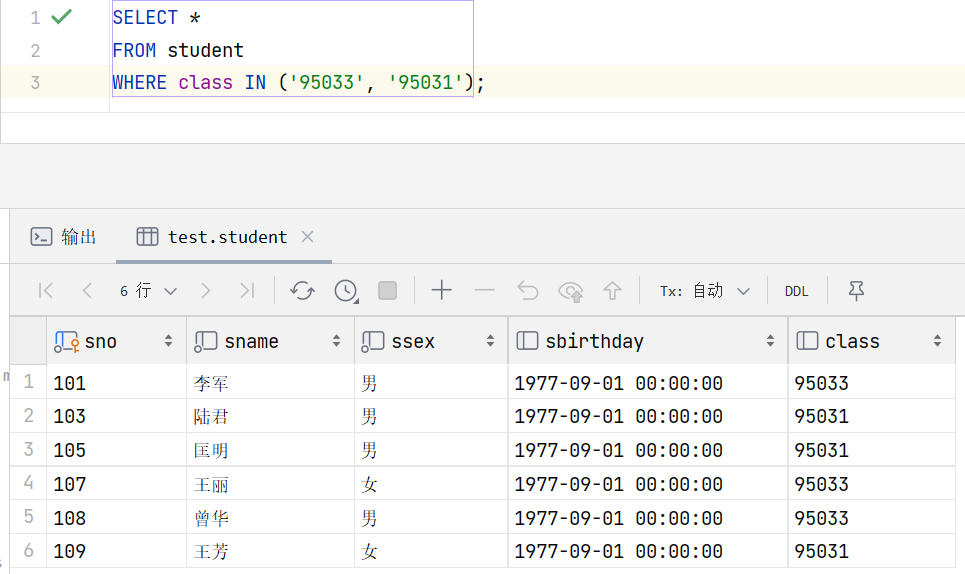965x574 pixels.
Task: Open the Tx: 自动 transaction mode dropdown
Action: pos(705,290)
